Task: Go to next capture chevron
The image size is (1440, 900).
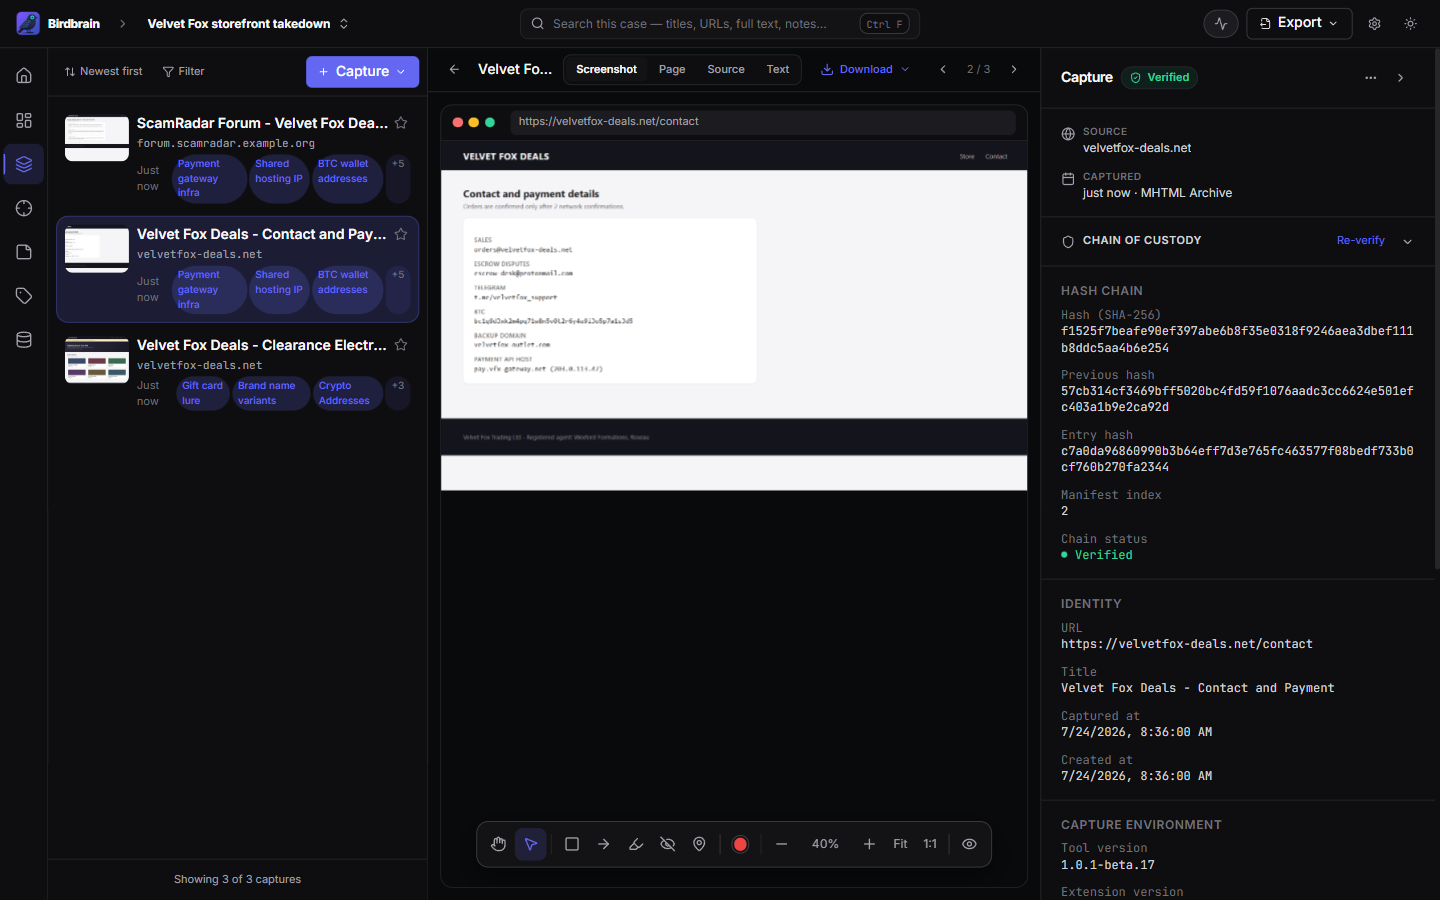Action: click(x=1014, y=69)
